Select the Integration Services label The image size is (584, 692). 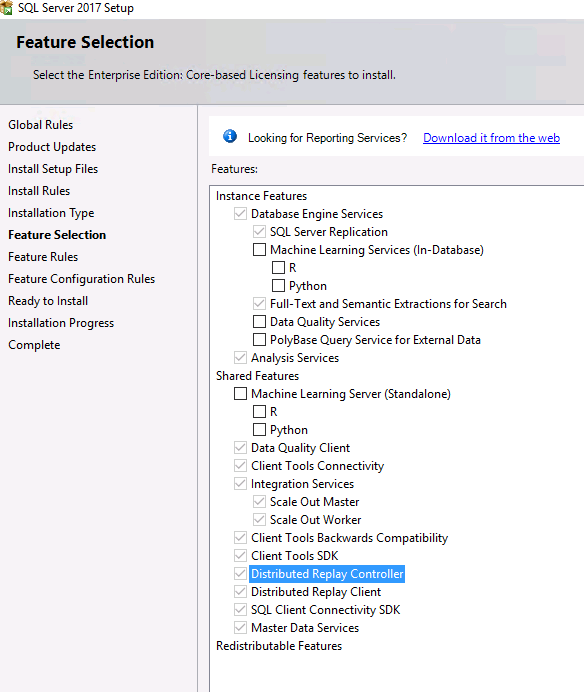pos(302,484)
